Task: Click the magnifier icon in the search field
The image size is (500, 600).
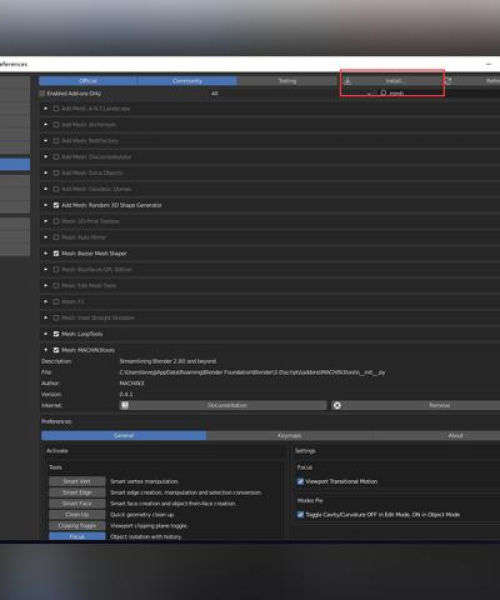Action: point(383,93)
